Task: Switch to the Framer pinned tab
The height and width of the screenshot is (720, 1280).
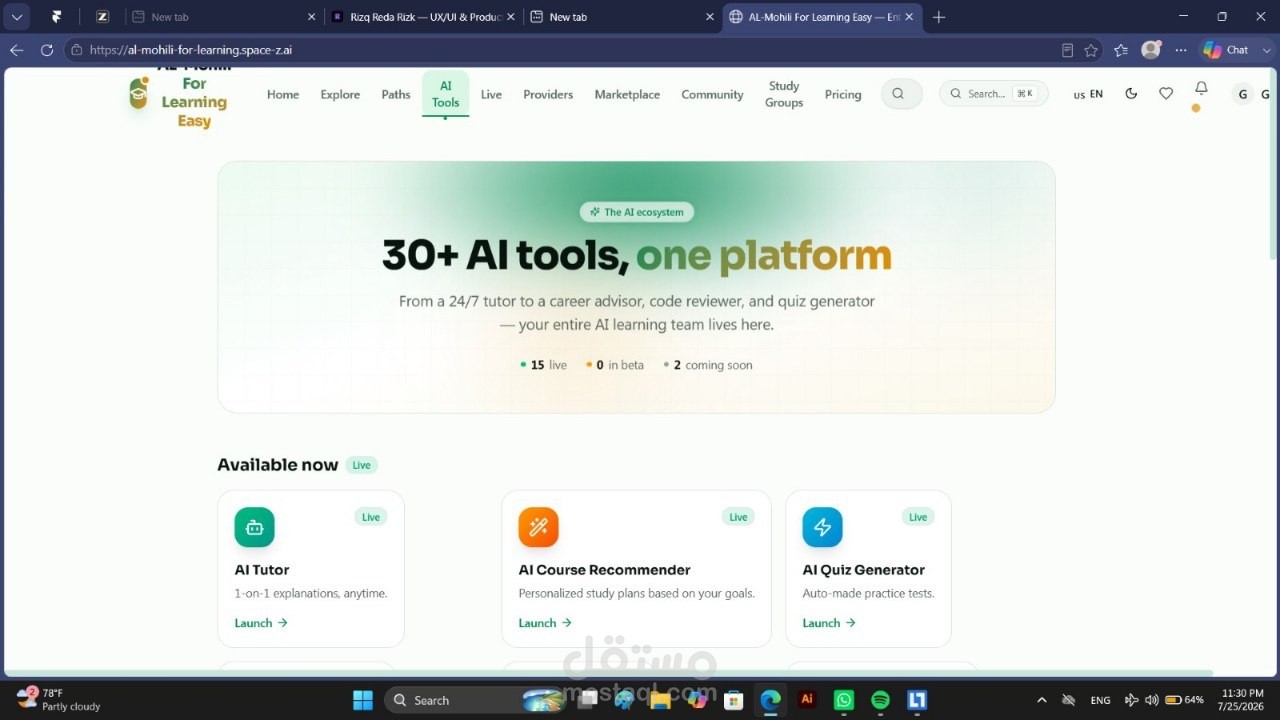Action: pos(57,17)
